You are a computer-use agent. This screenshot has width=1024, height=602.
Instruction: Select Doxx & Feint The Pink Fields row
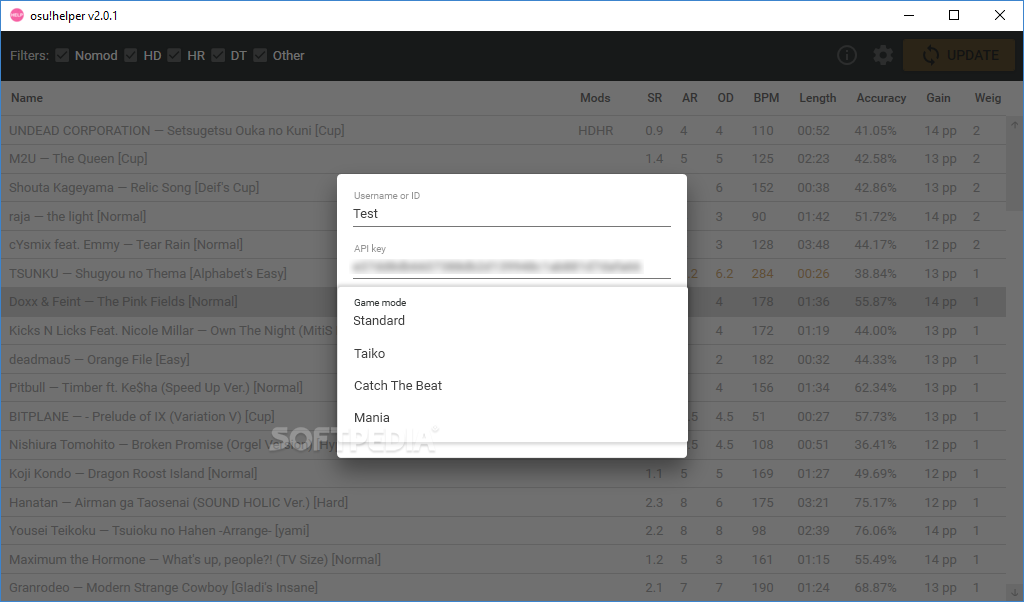pos(504,302)
